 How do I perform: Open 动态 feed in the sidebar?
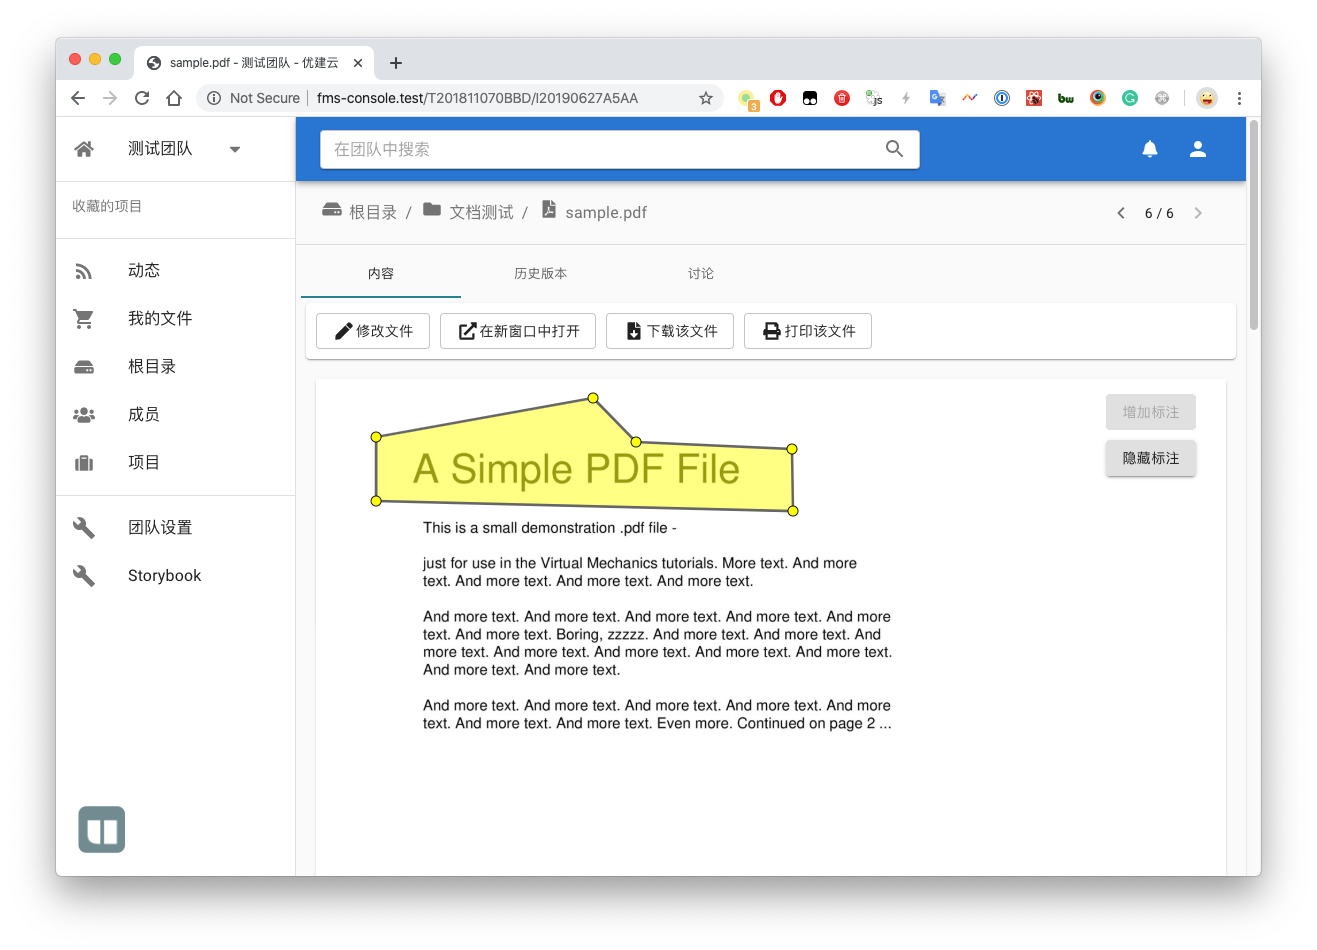tap(143, 271)
